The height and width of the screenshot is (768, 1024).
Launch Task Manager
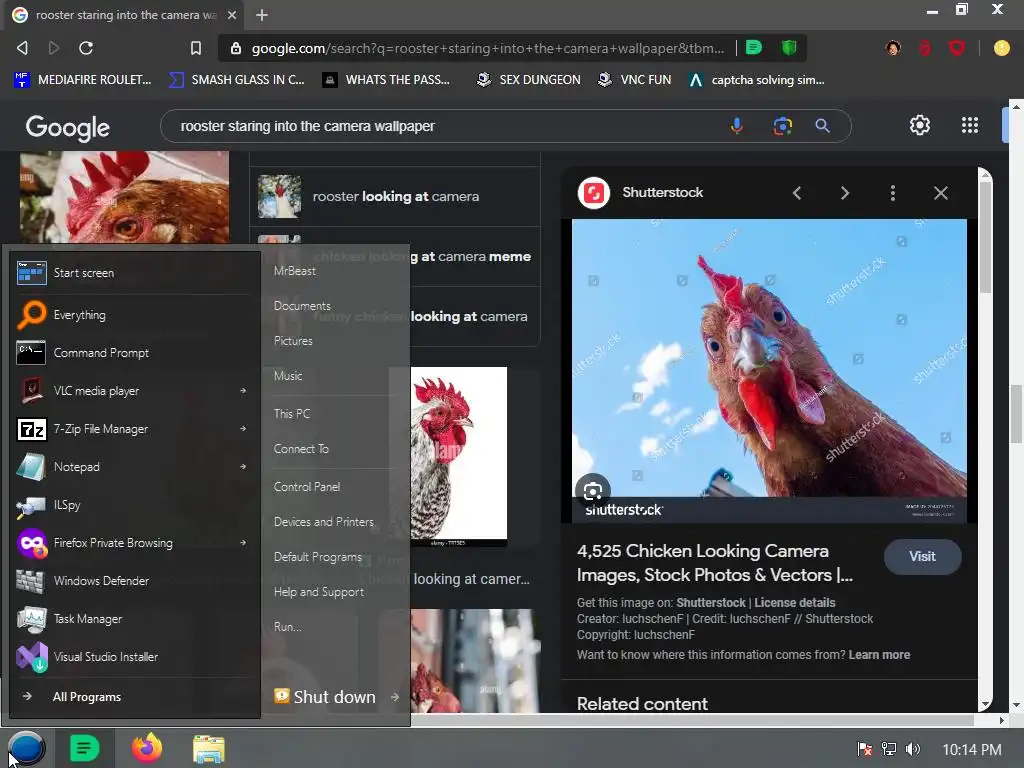[x=134, y=618]
